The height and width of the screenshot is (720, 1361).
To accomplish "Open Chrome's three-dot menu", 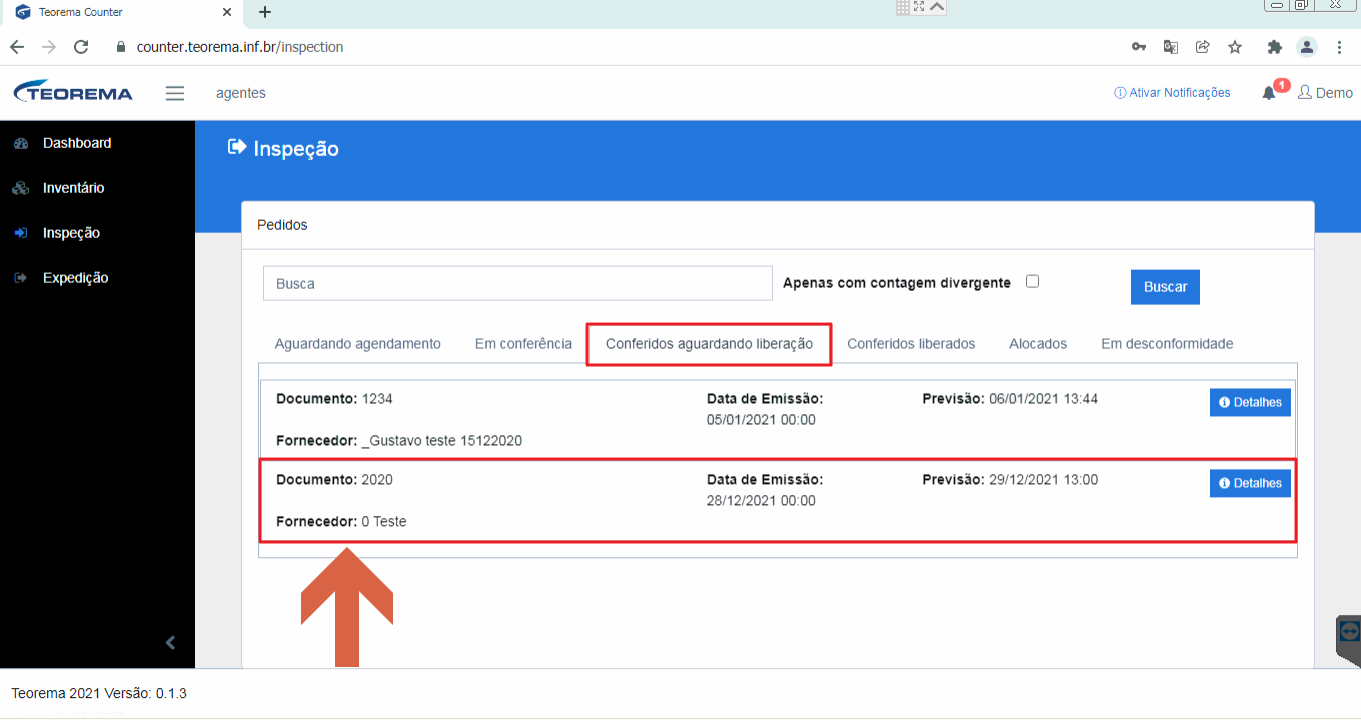I will (1340, 47).
